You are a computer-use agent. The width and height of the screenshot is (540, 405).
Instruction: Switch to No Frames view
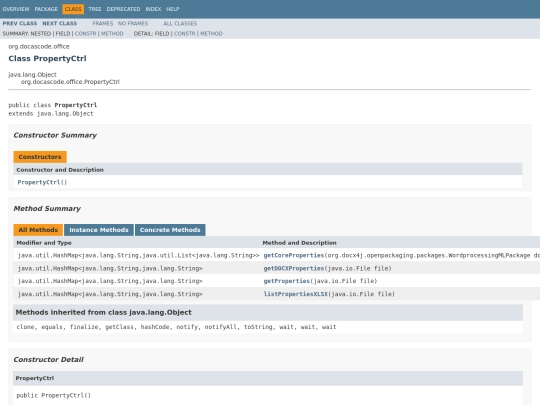point(133,23)
